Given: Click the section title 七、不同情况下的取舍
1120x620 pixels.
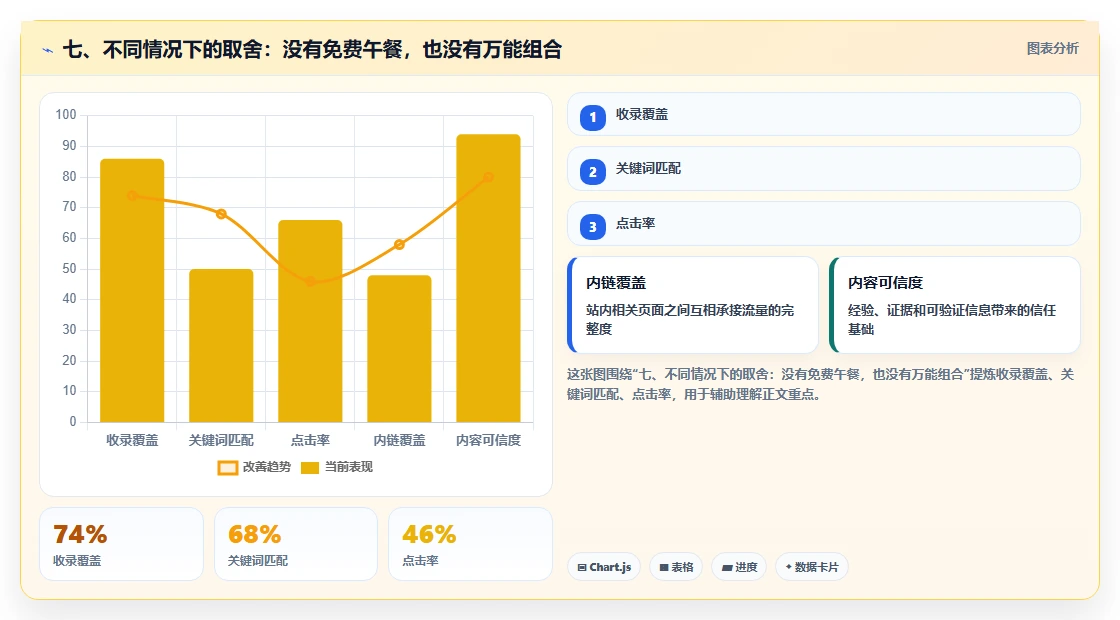Looking at the screenshot, I should point(312,50).
